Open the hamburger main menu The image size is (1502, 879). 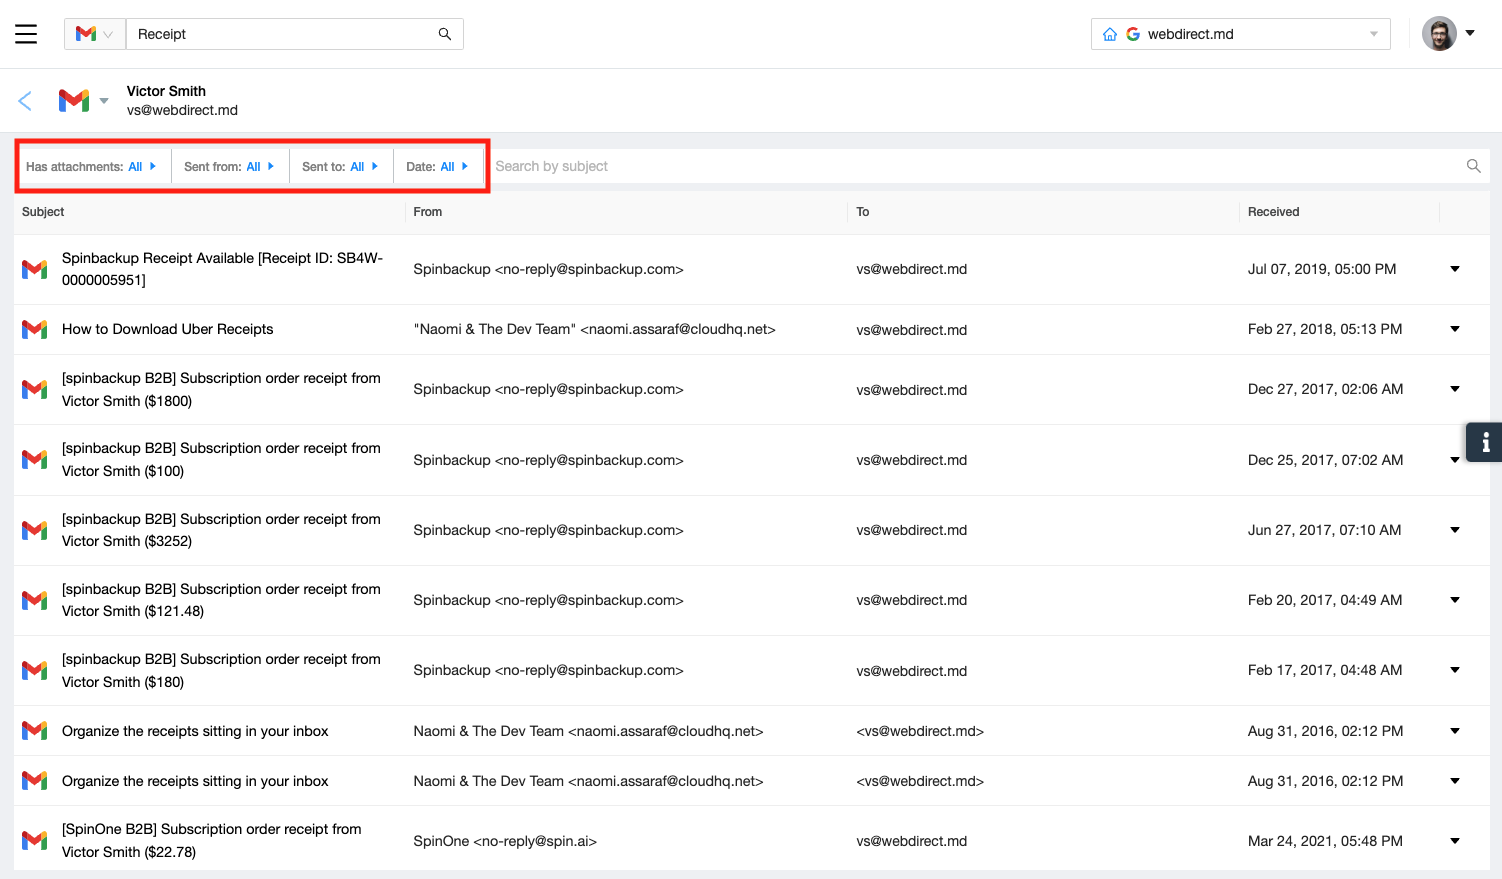(x=26, y=34)
